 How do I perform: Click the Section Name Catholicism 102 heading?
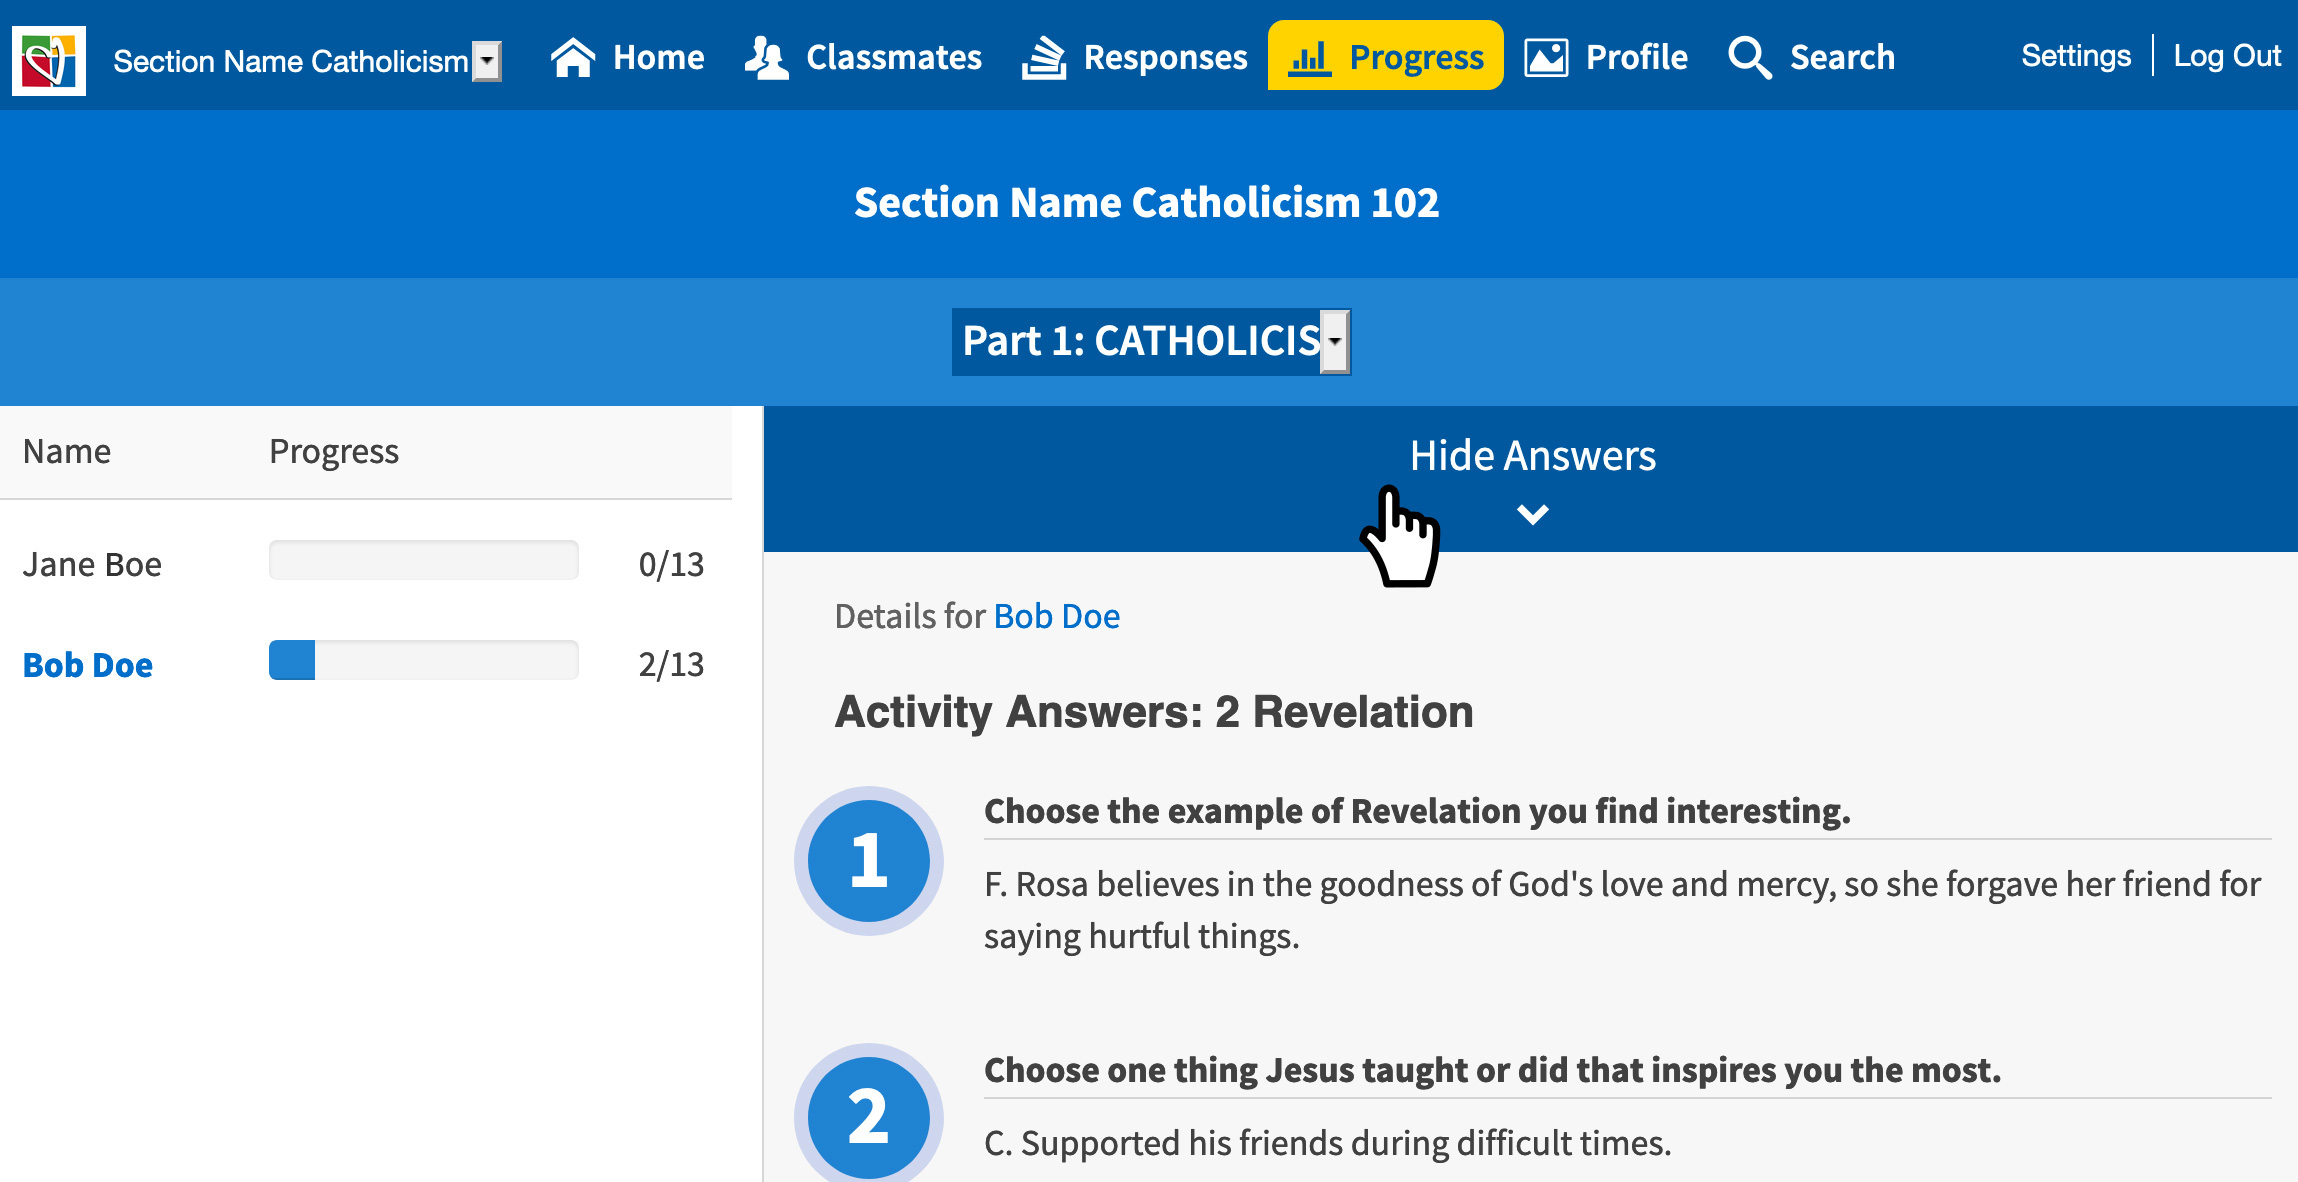tap(1146, 203)
